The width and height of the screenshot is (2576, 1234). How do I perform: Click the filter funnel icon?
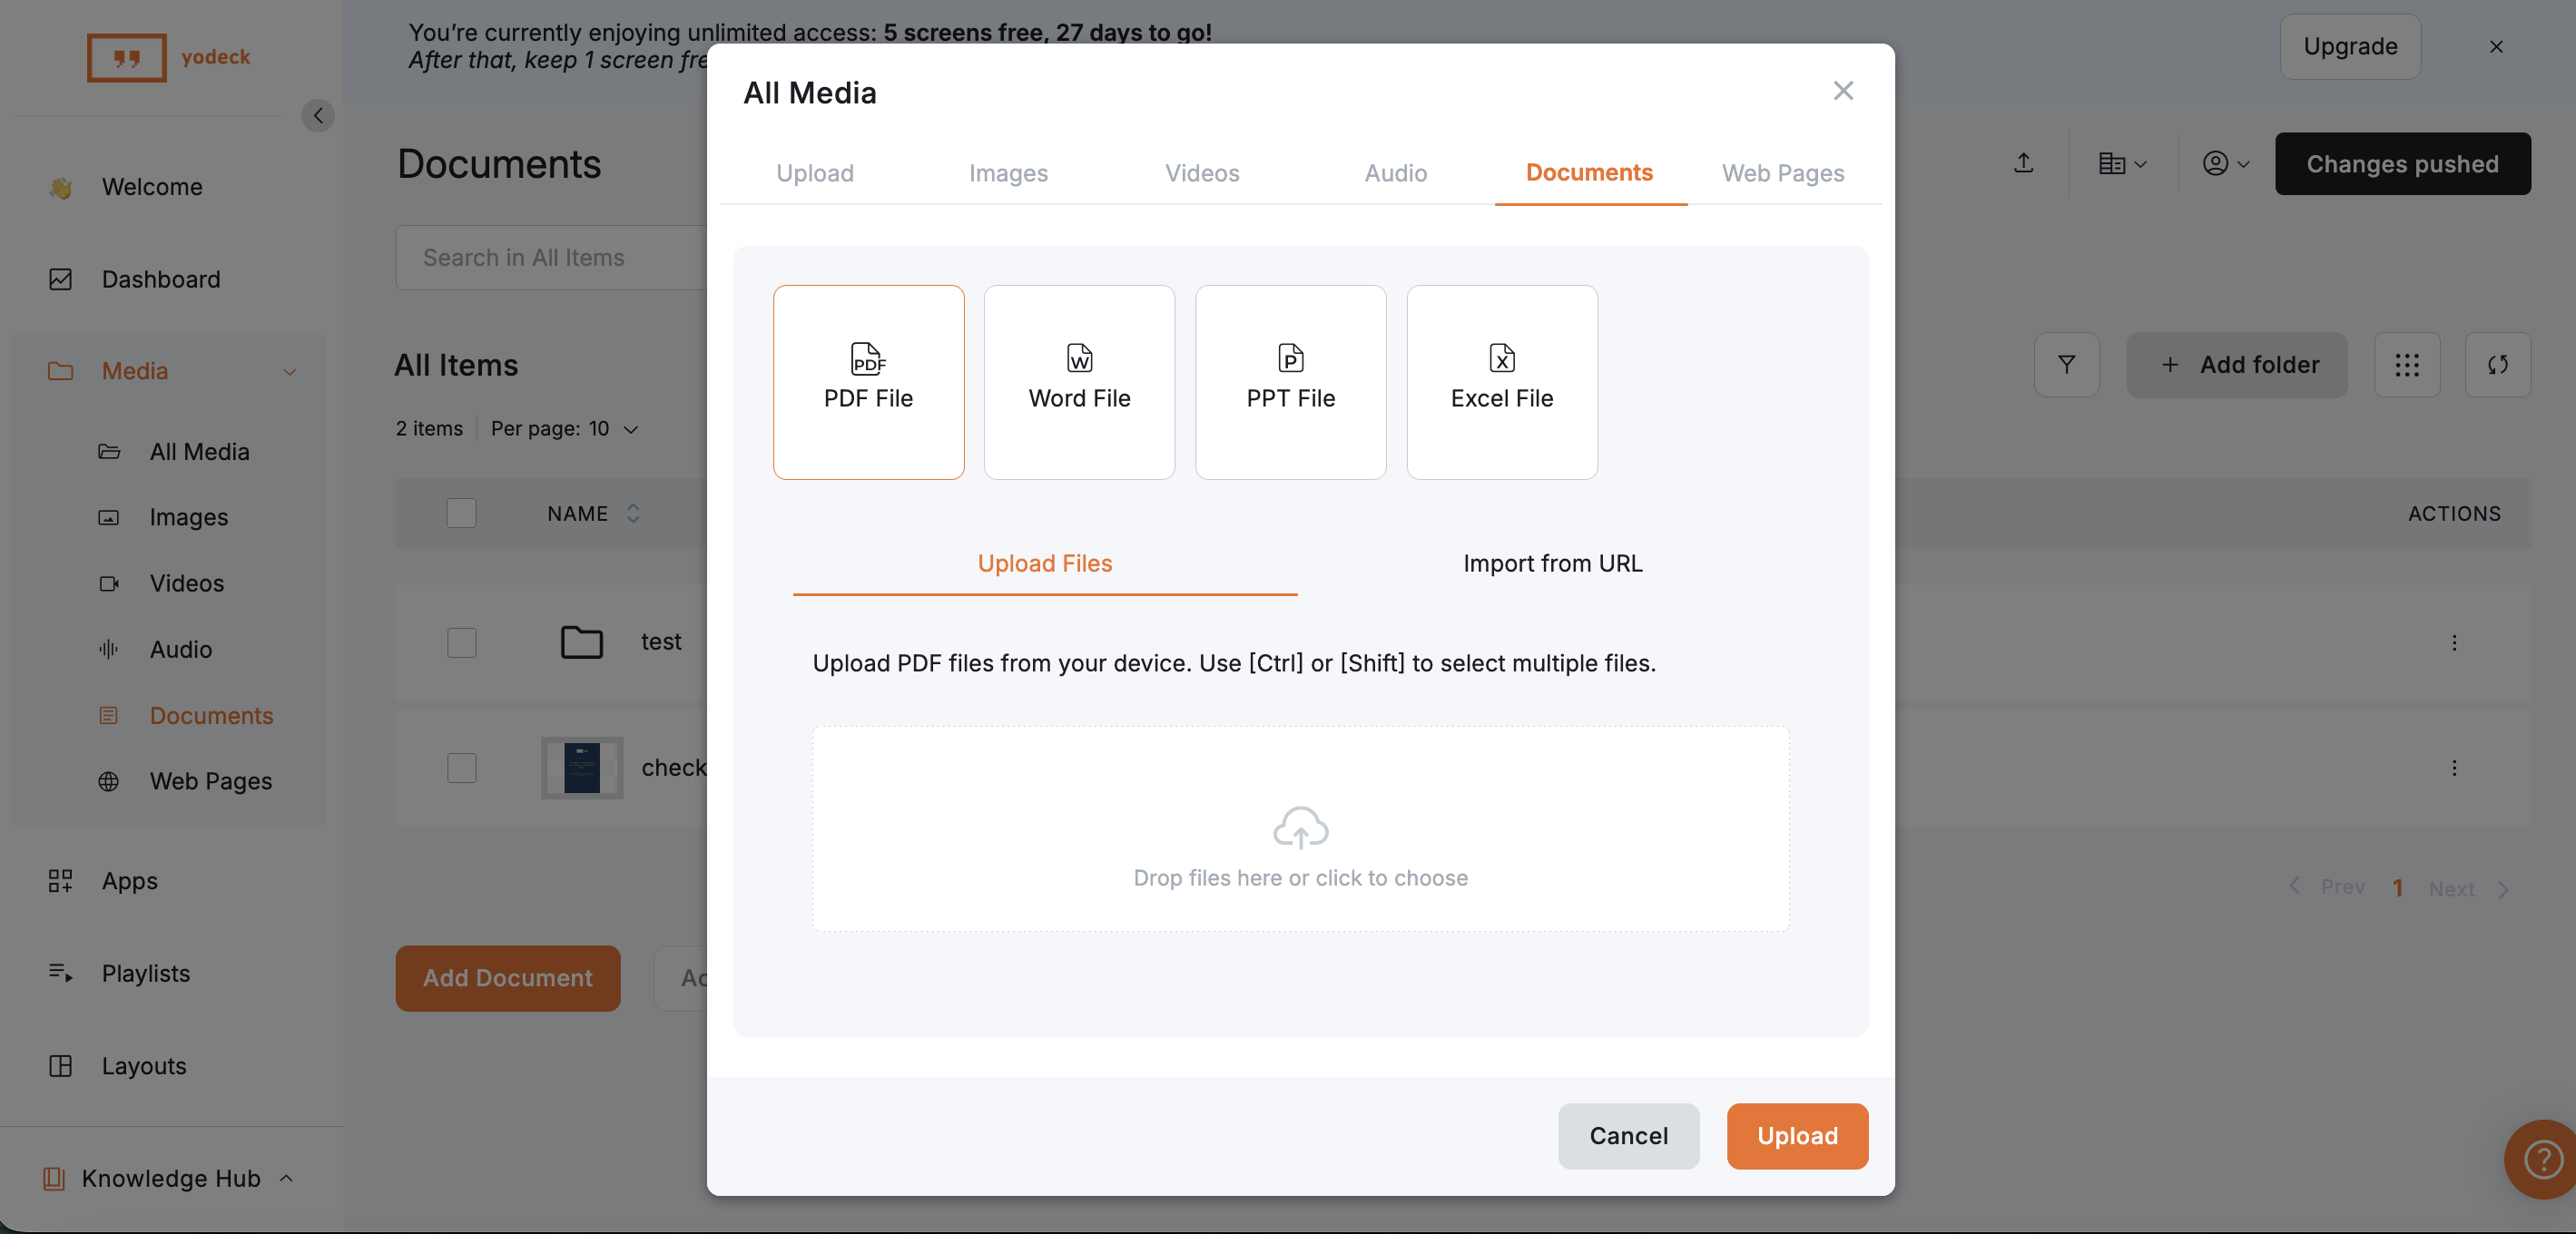point(2066,364)
